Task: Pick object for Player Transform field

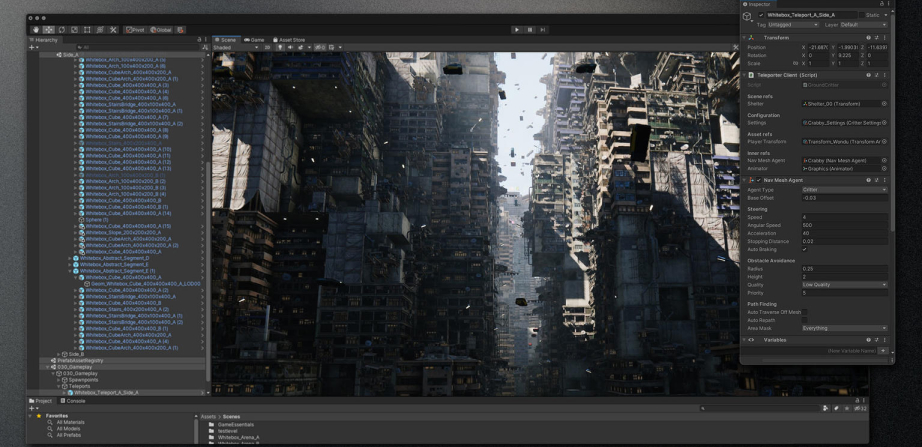Action: point(884,142)
